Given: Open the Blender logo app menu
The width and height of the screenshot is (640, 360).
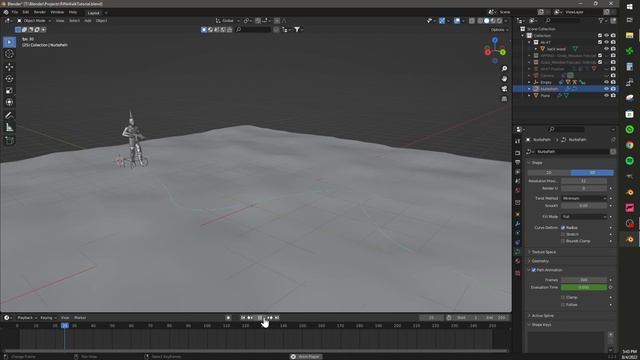Looking at the screenshot, I should pyautogui.click(x=6, y=12).
